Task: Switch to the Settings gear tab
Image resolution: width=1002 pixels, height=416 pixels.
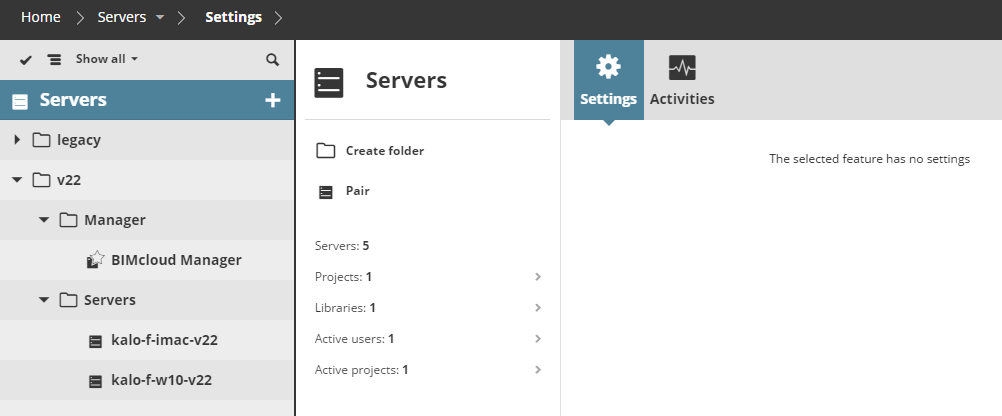Action: (x=608, y=80)
